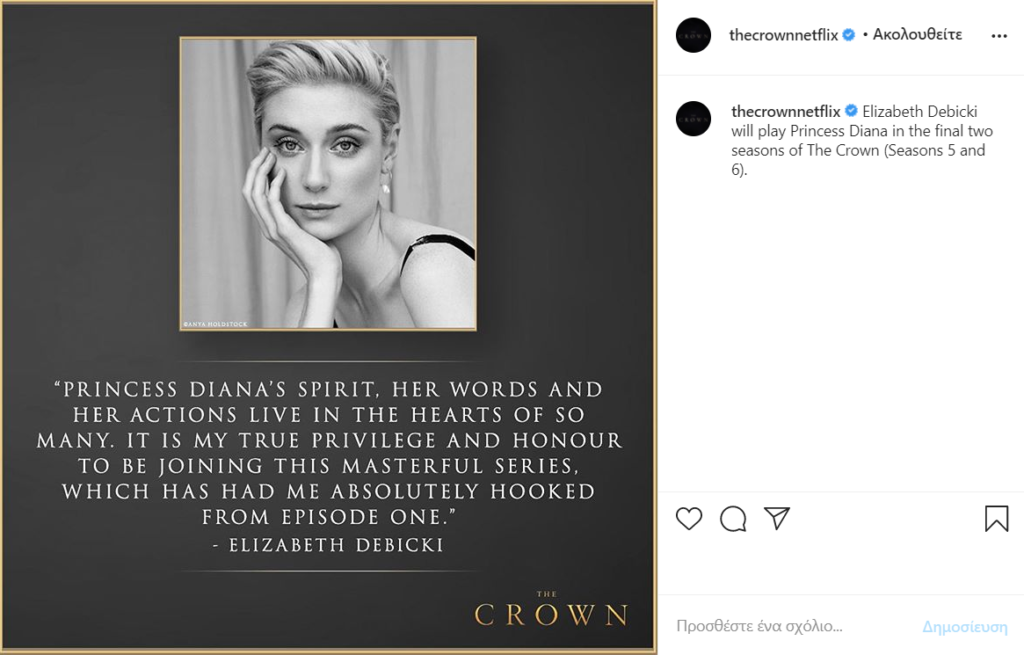Viewport: 1024px width, 655px height.
Task: Open the profile avatar in the post header
Action: click(693, 35)
